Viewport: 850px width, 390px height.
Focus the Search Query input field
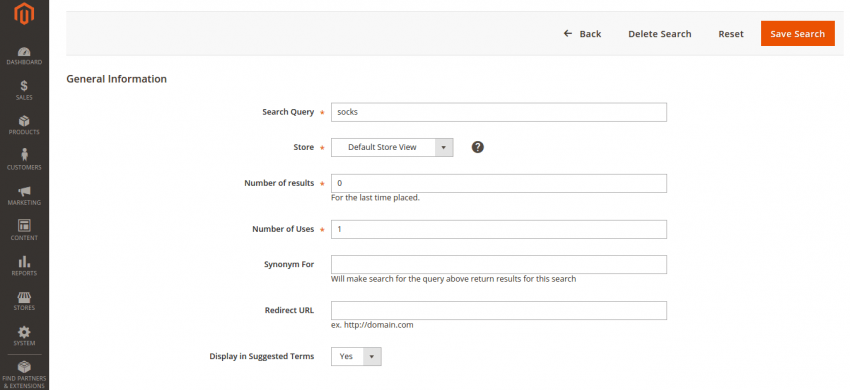coord(499,112)
